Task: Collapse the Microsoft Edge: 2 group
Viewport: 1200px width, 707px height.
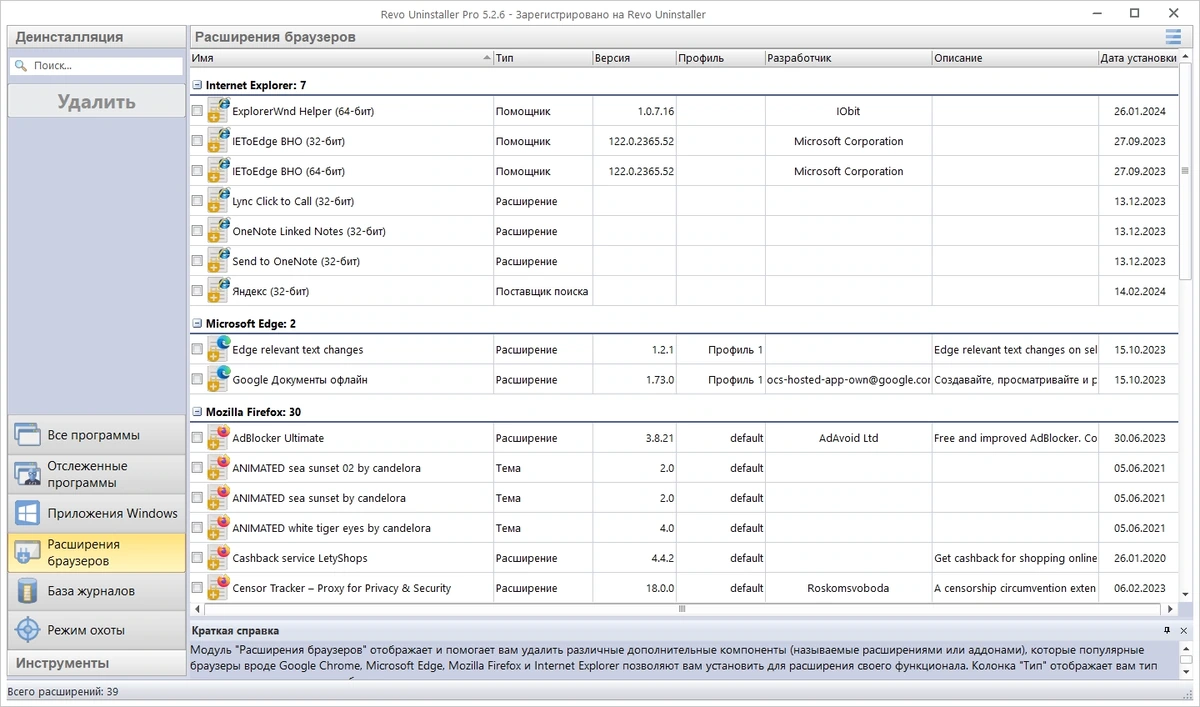Action: coord(197,323)
